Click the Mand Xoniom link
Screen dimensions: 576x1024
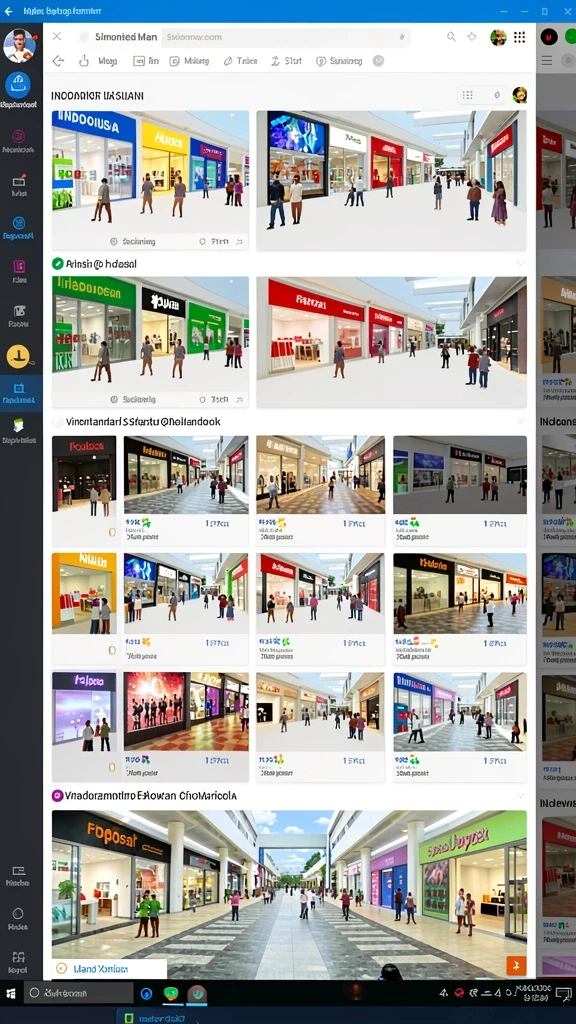click(x=101, y=969)
